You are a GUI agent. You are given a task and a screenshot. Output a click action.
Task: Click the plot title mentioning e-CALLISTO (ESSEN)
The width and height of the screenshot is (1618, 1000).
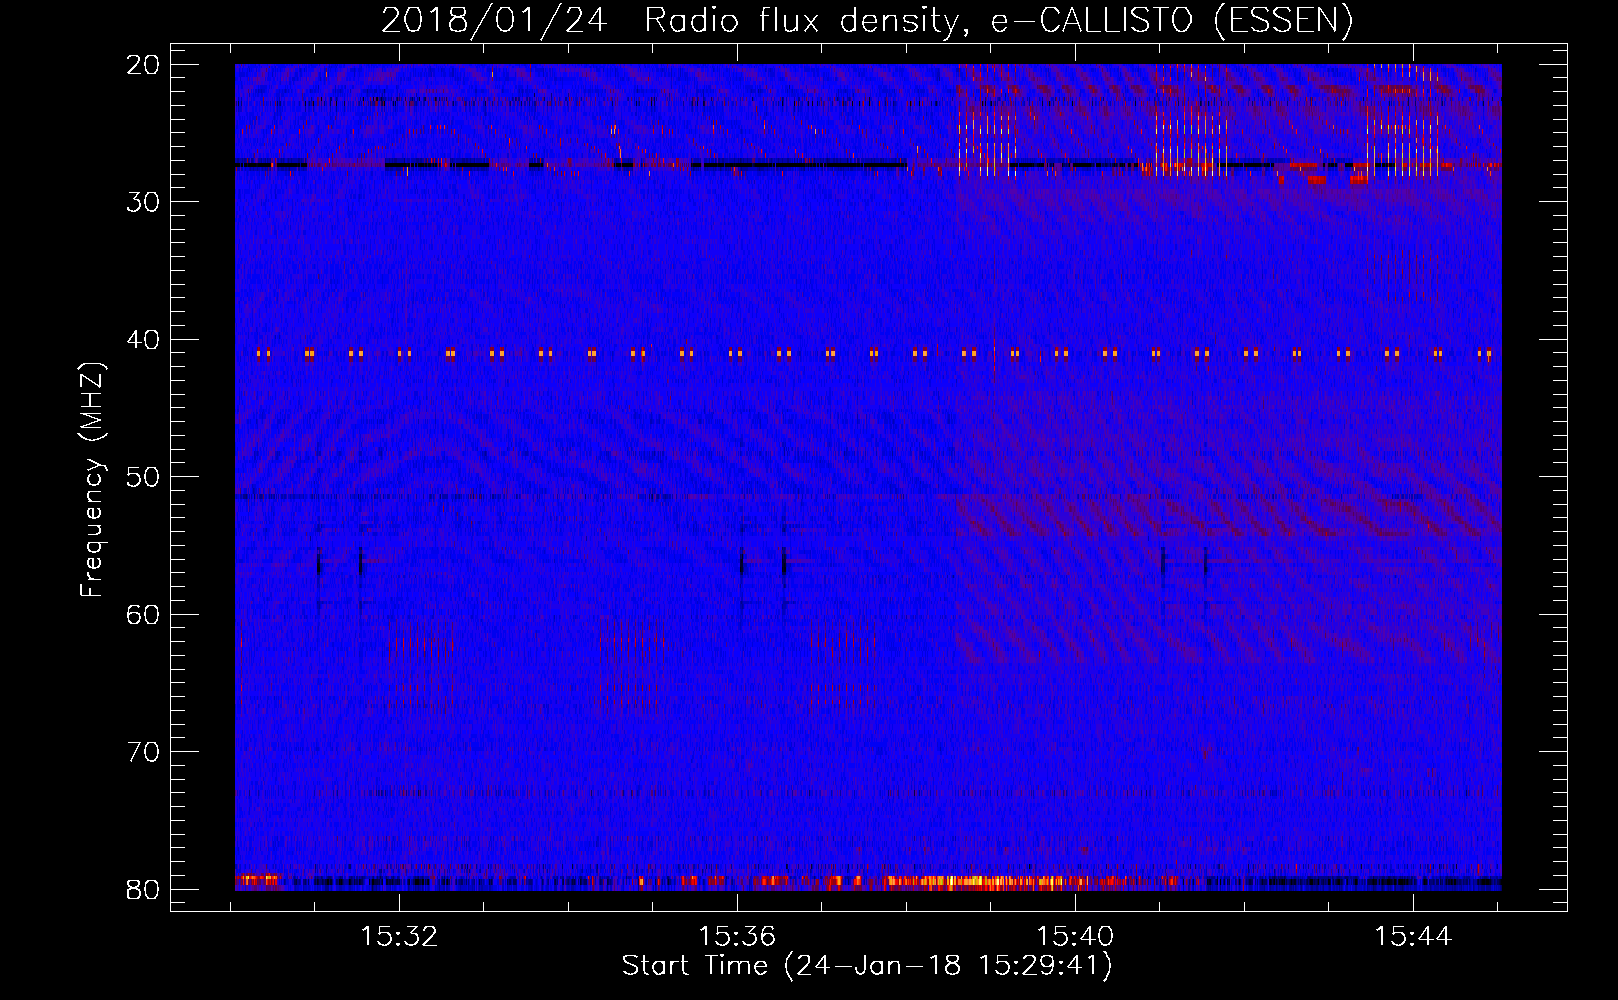click(x=867, y=21)
